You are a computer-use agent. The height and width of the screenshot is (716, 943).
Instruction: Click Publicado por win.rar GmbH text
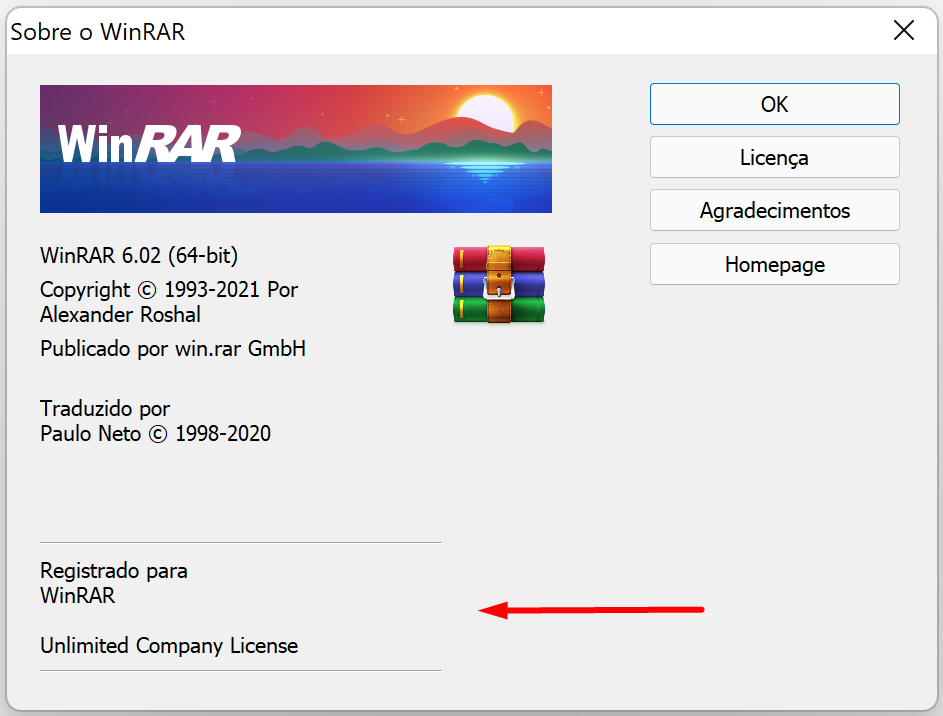point(173,349)
